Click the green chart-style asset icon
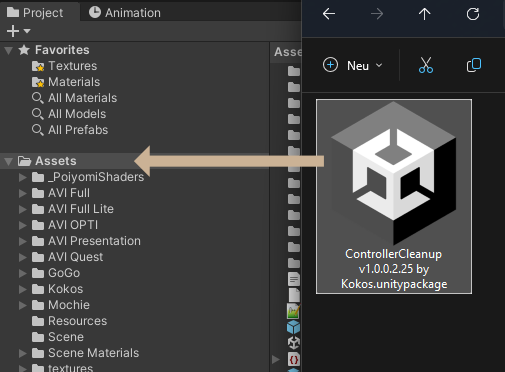Screen dimensions: 505x372 294,311
